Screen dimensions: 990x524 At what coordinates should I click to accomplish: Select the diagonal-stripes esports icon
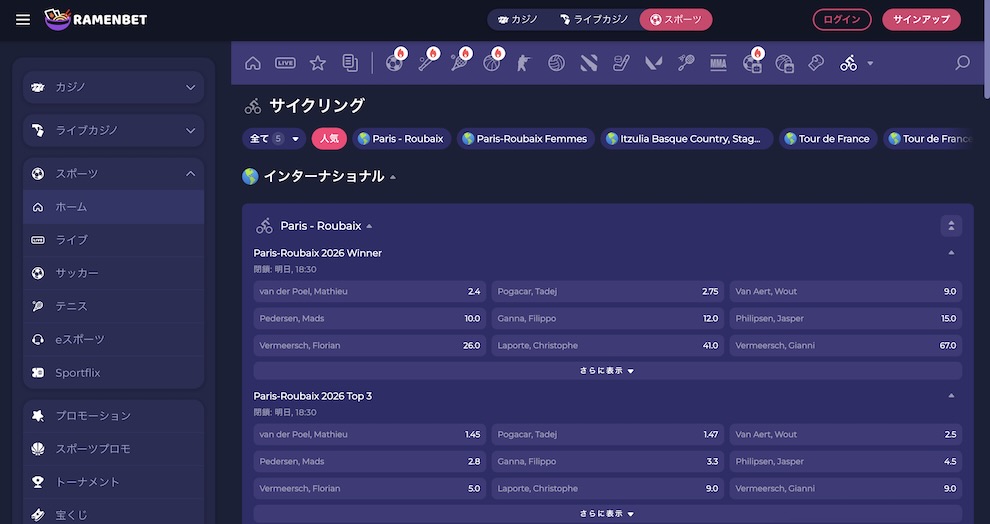(x=589, y=63)
